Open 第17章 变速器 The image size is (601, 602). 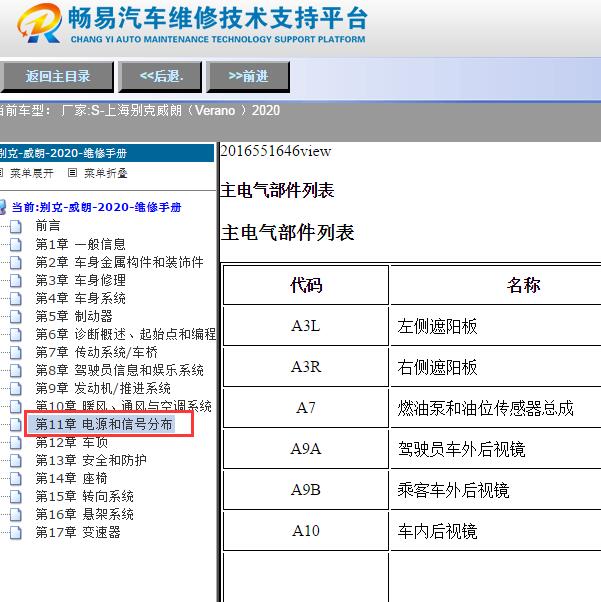tap(78, 532)
